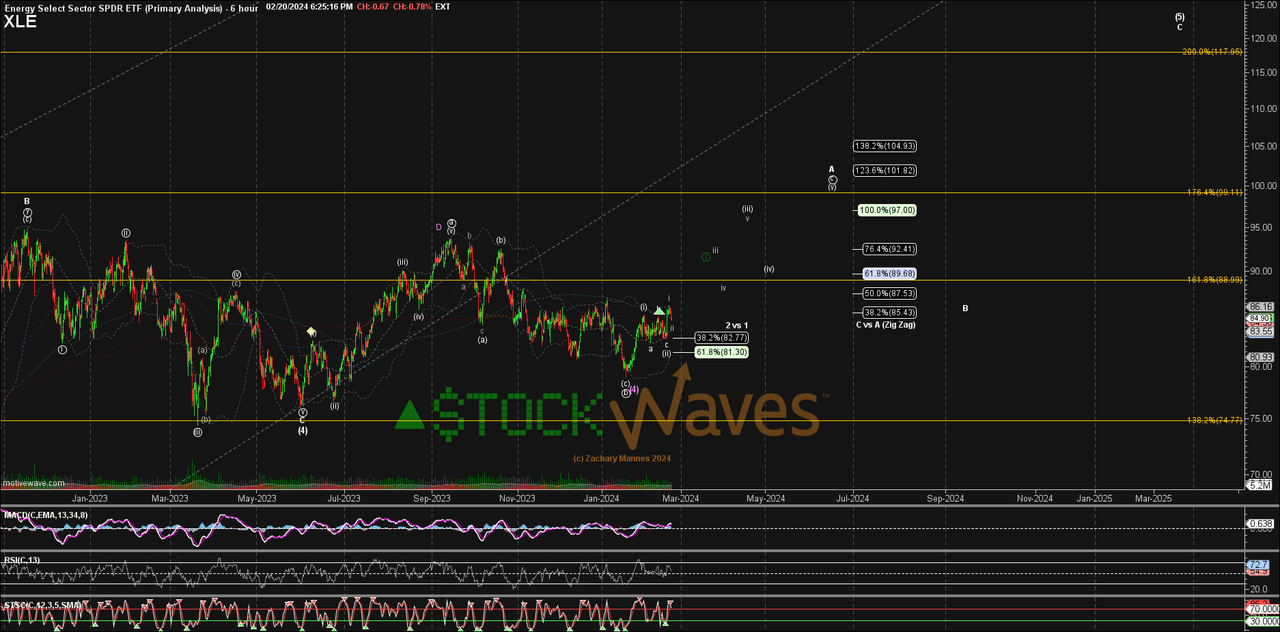This screenshot has width=1280, height=632.
Task: Click the MACD(C,EMA,13,34,8) indicator label
Action: [x=46, y=516]
